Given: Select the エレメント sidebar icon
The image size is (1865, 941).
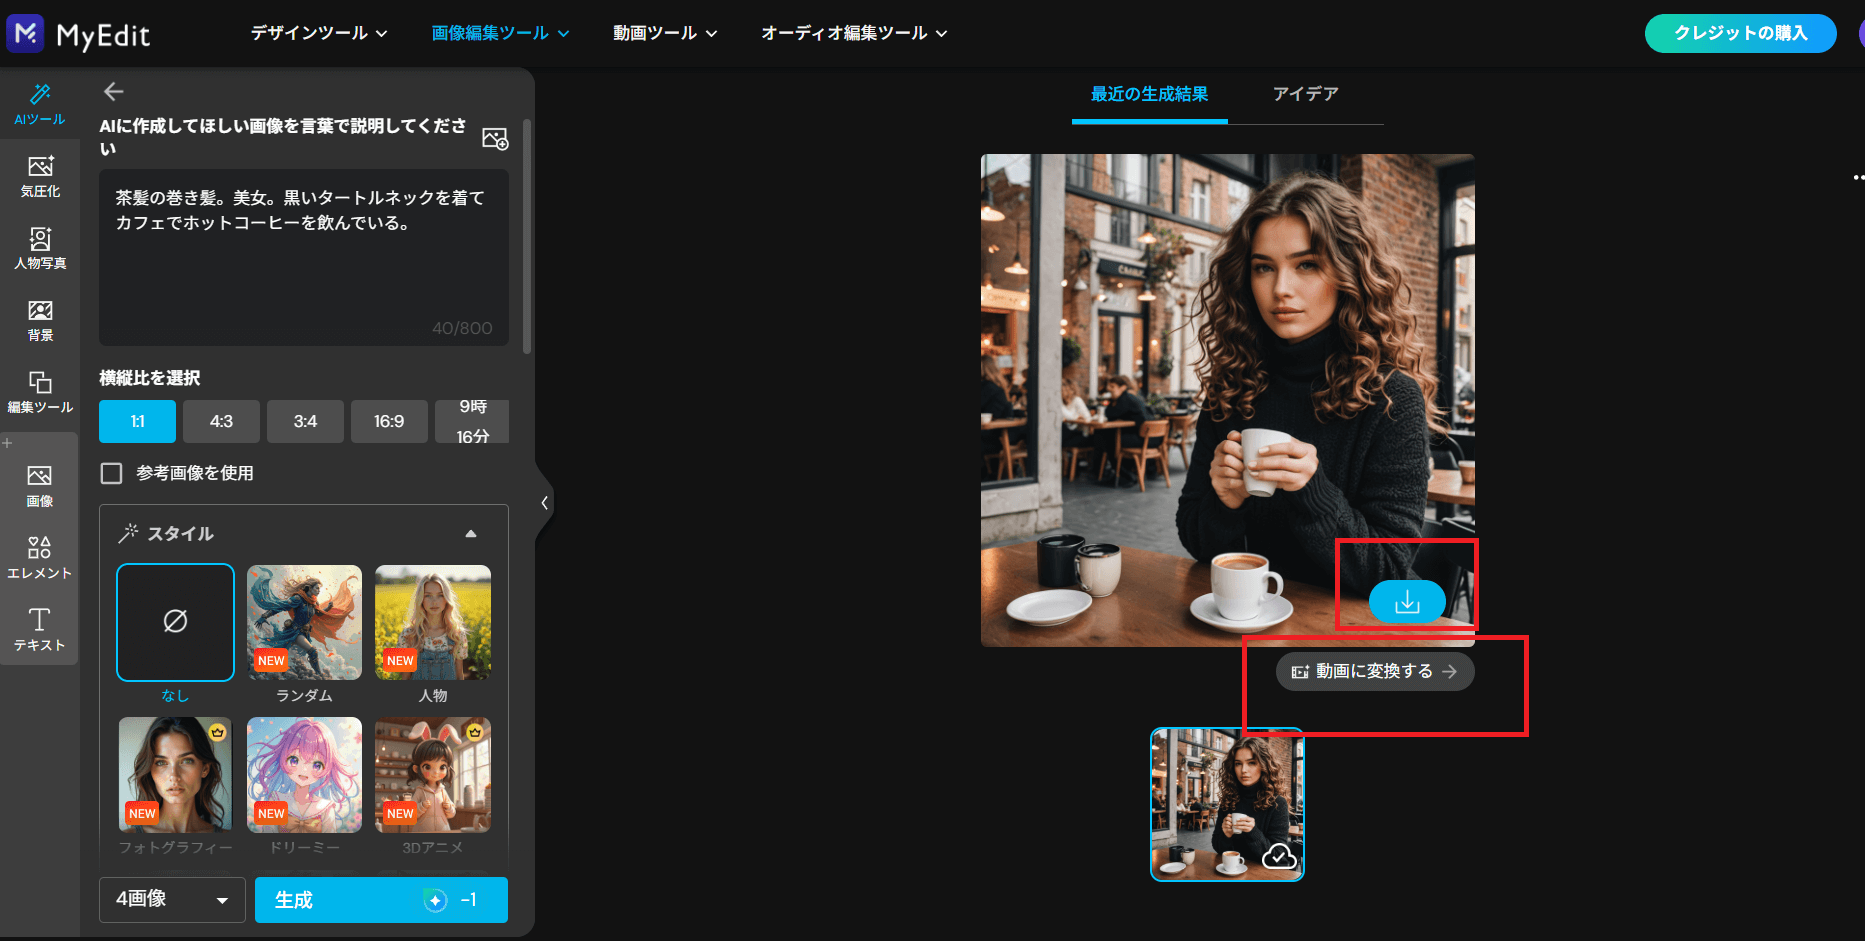Looking at the screenshot, I should [40, 557].
